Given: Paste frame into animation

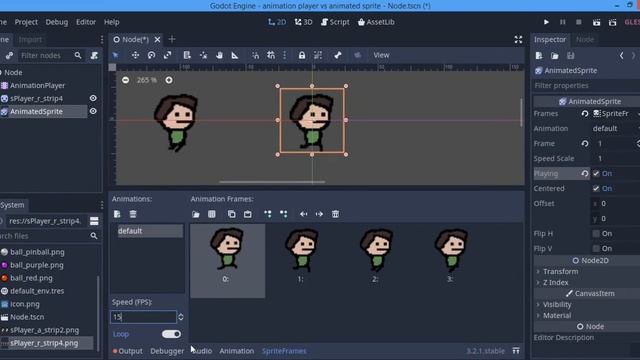Looking at the screenshot, I should pyautogui.click(x=248, y=214).
